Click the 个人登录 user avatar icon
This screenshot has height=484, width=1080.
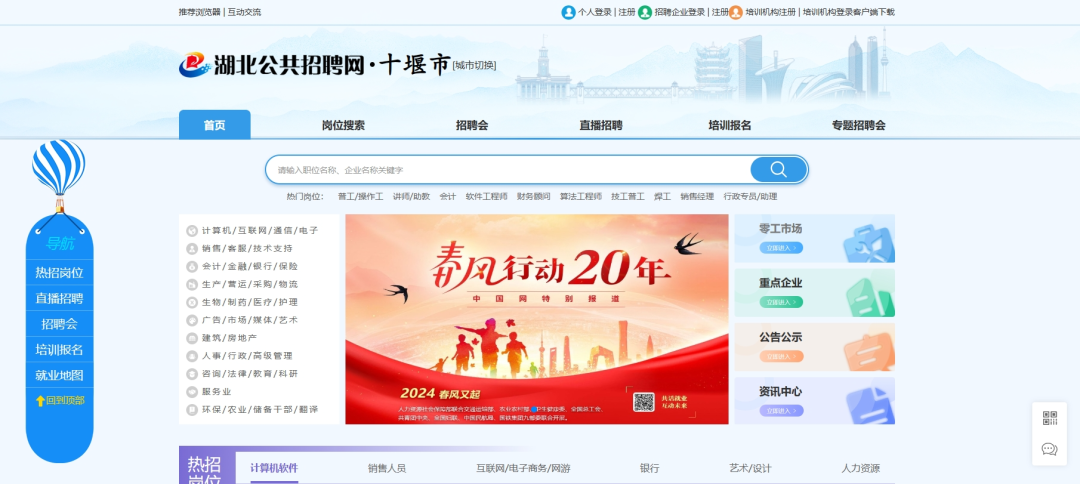click(x=568, y=12)
